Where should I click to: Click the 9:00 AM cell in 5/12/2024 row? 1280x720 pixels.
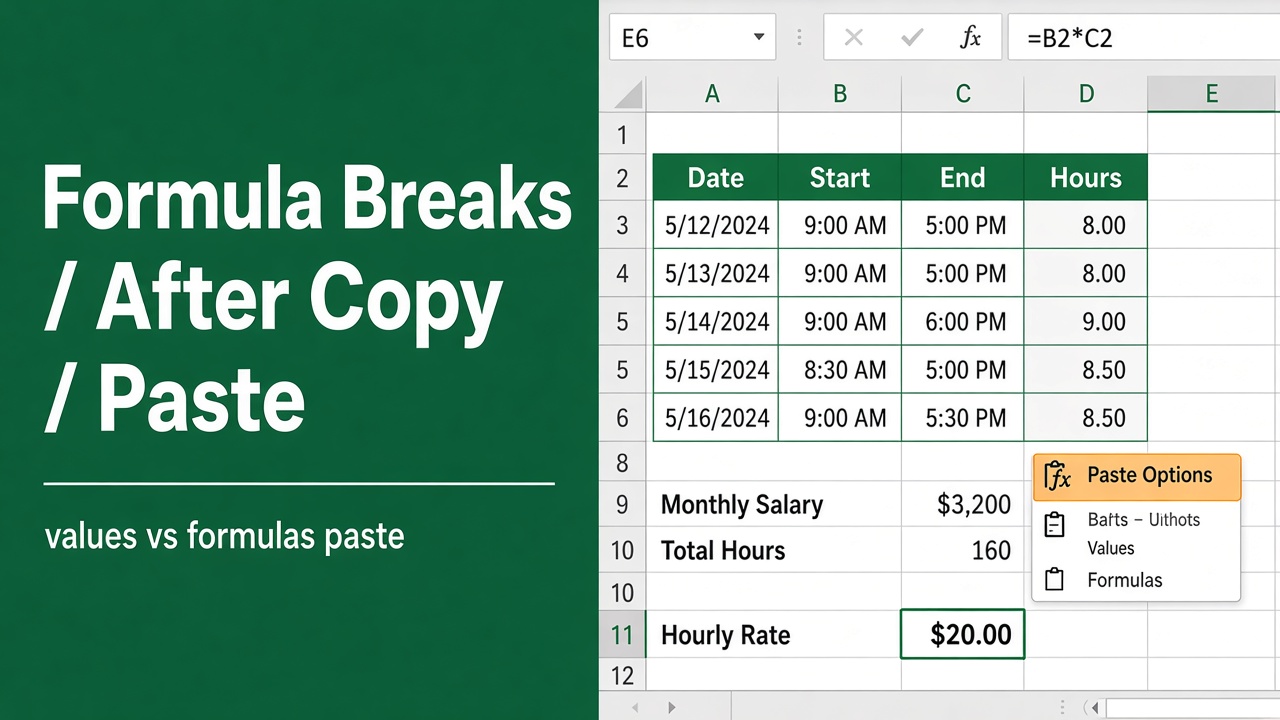coord(840,226)
